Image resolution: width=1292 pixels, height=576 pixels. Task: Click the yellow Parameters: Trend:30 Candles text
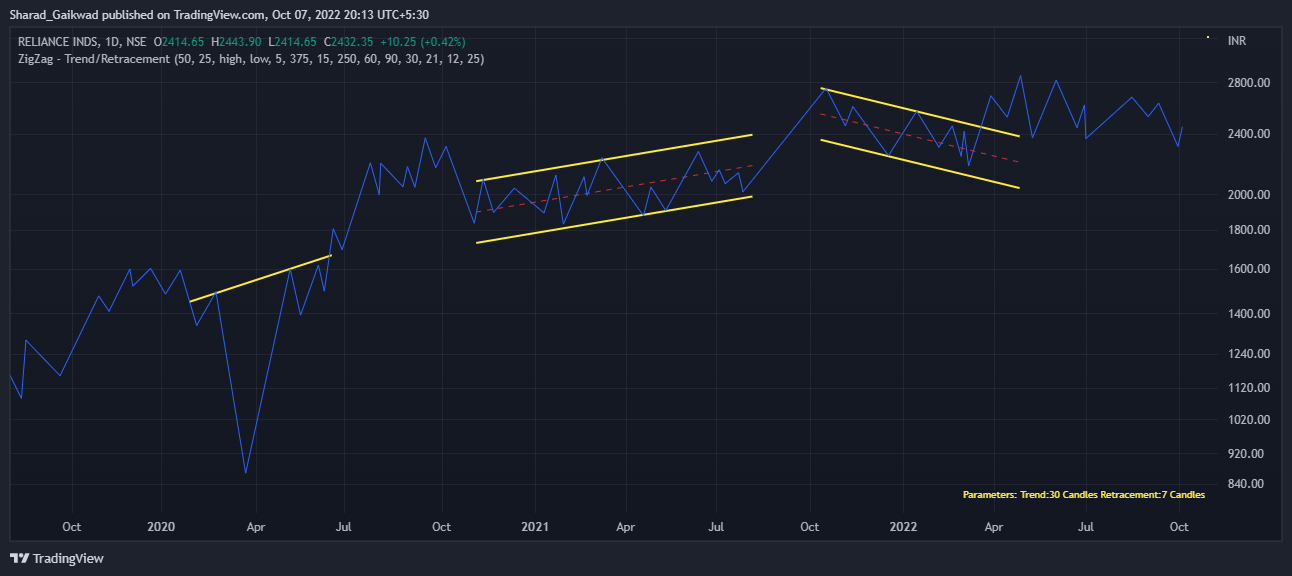pyautogui.click(x=1084, y=495)
